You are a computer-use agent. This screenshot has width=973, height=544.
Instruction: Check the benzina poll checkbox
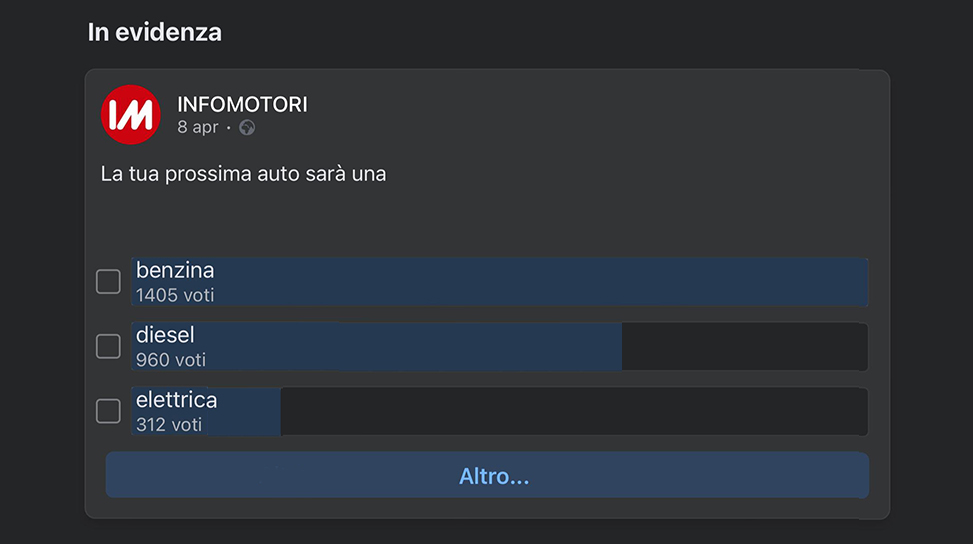(x=108, y=282)
